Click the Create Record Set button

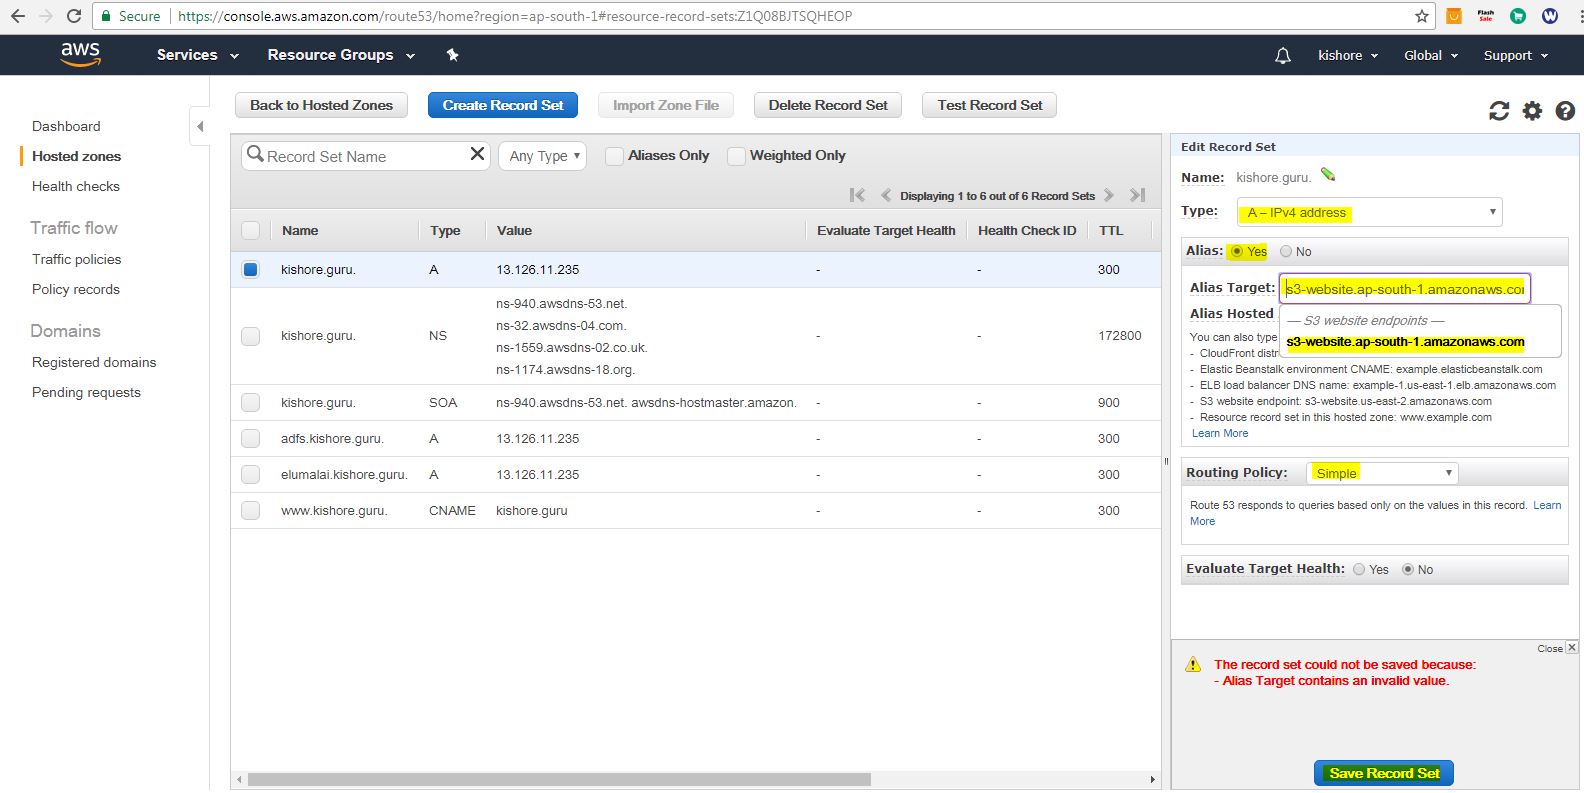pos(503,105)
